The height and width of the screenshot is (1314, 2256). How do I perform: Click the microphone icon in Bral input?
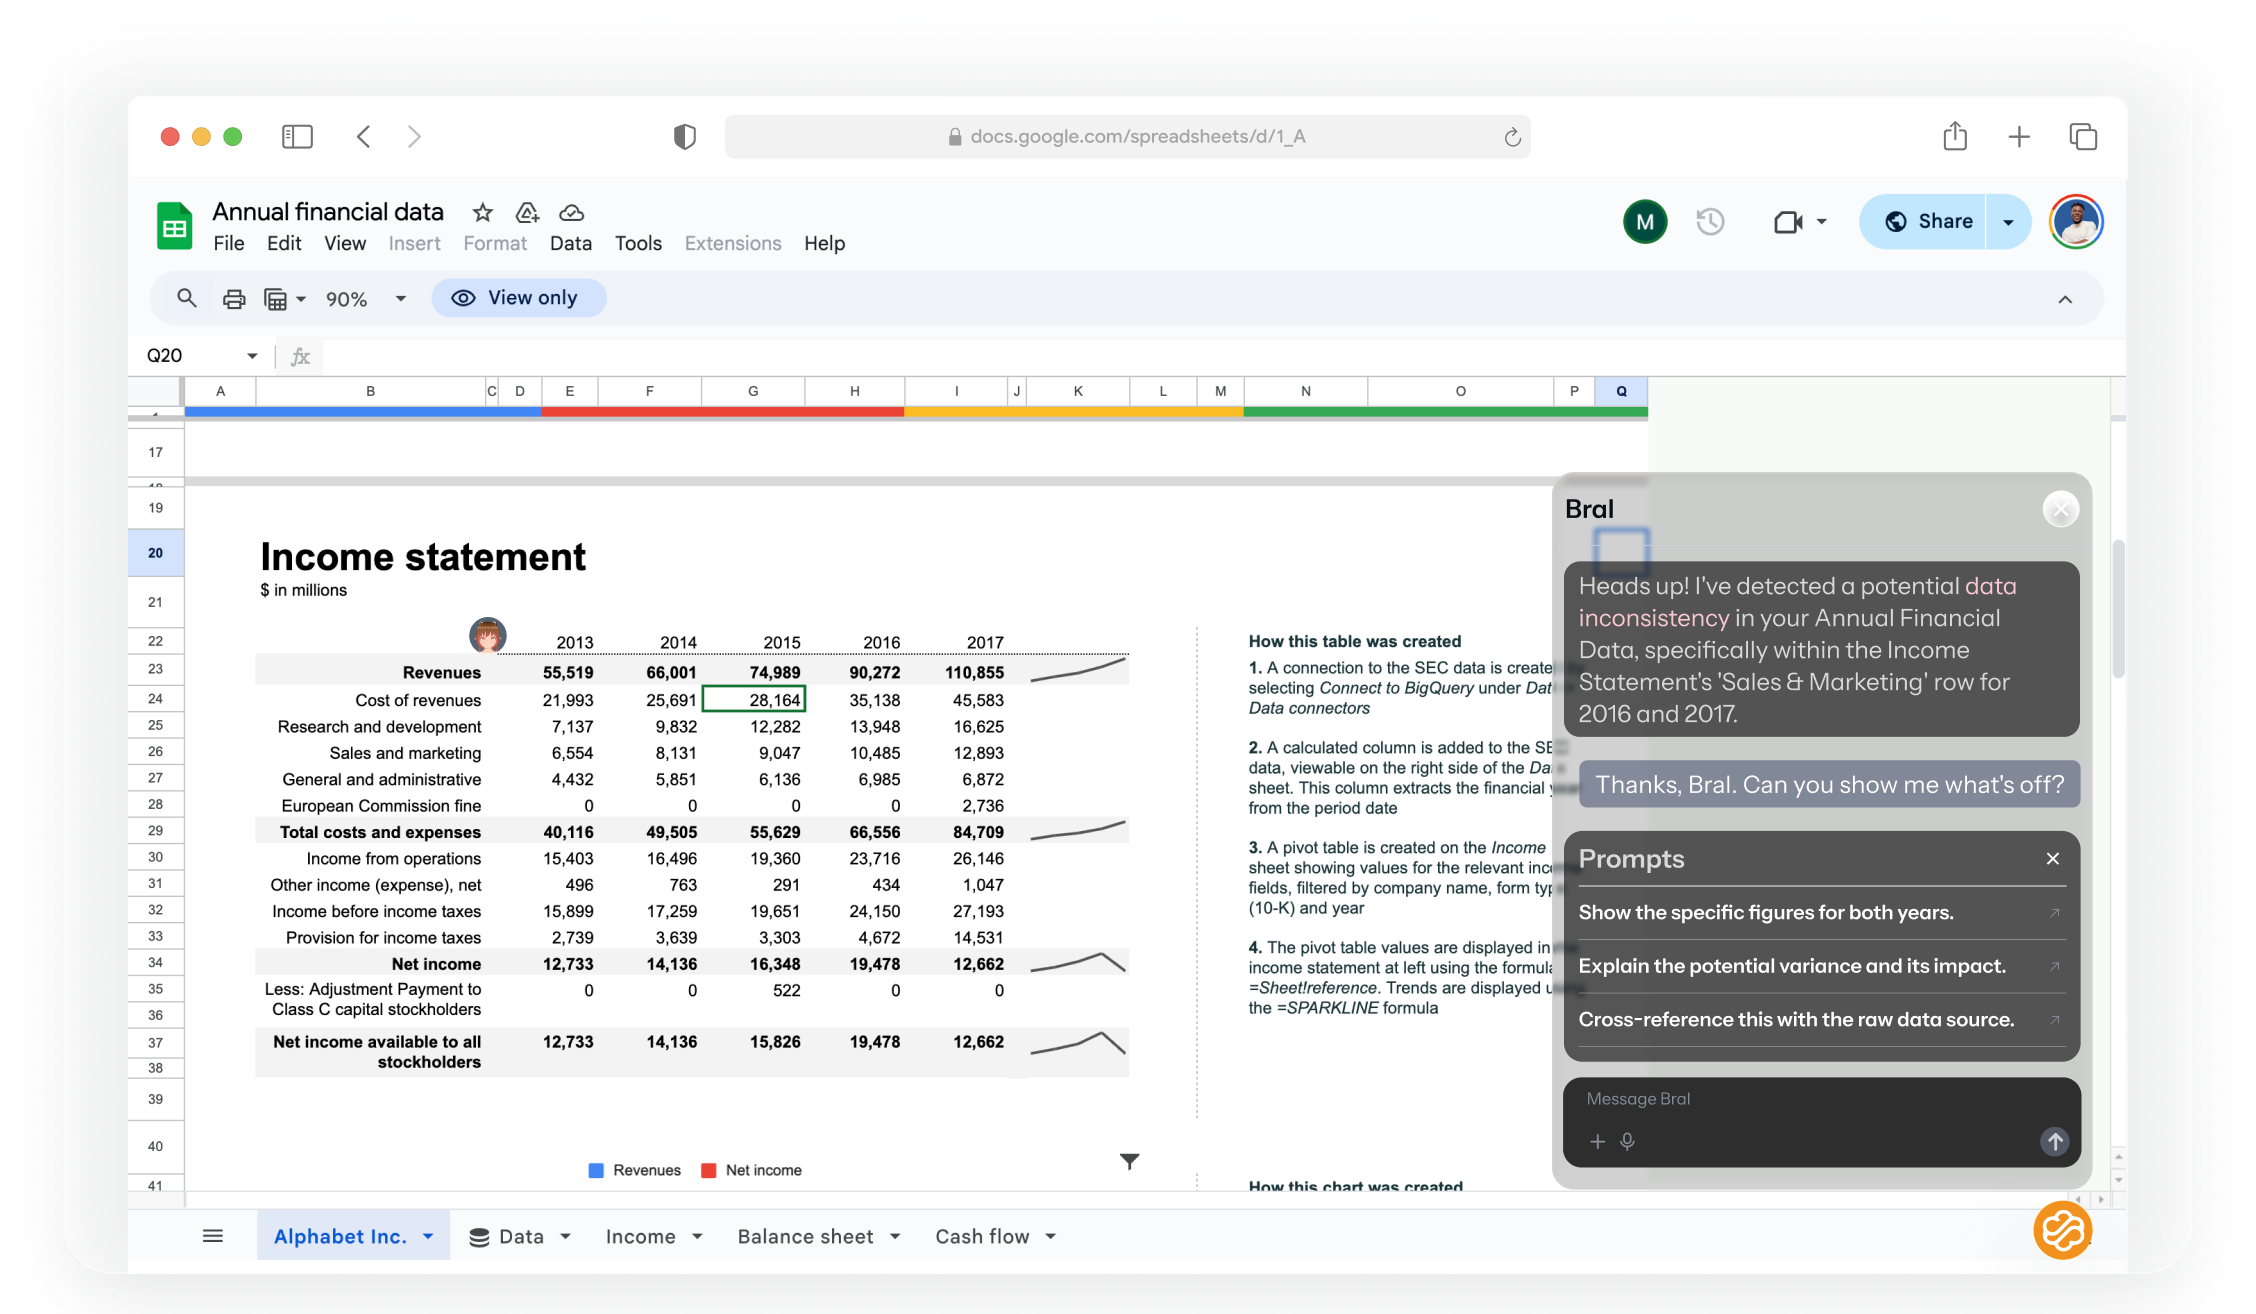point(1627,1141)
